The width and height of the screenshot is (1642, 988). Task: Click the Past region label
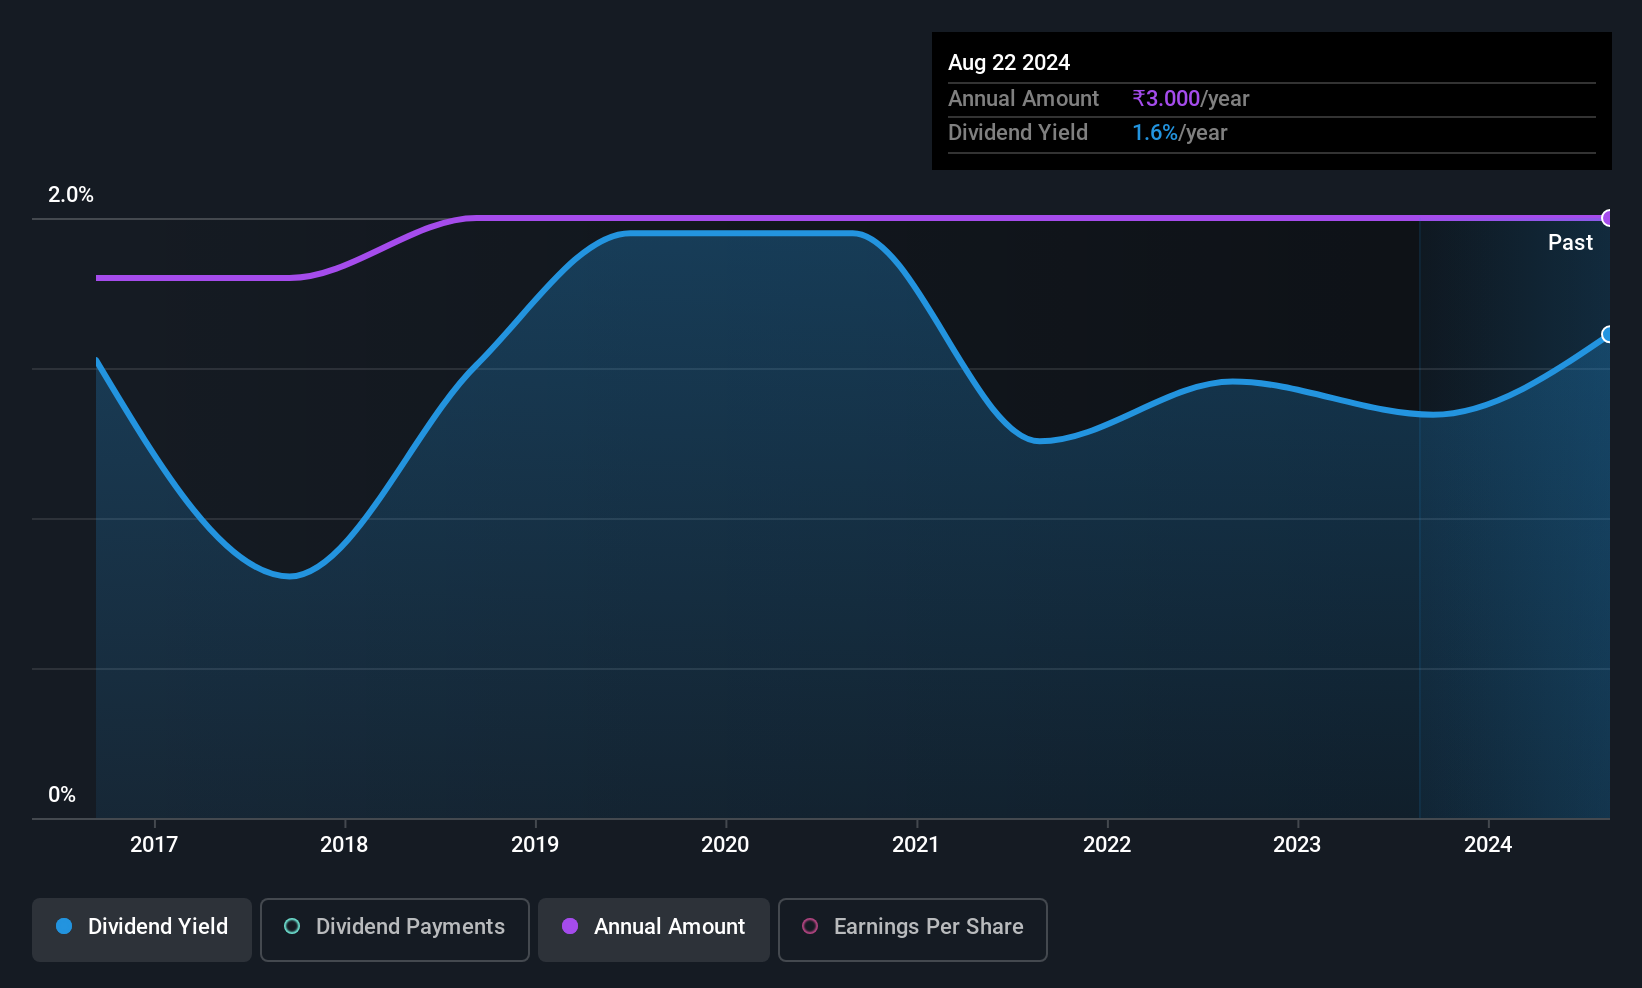[x=1570, y=242]
